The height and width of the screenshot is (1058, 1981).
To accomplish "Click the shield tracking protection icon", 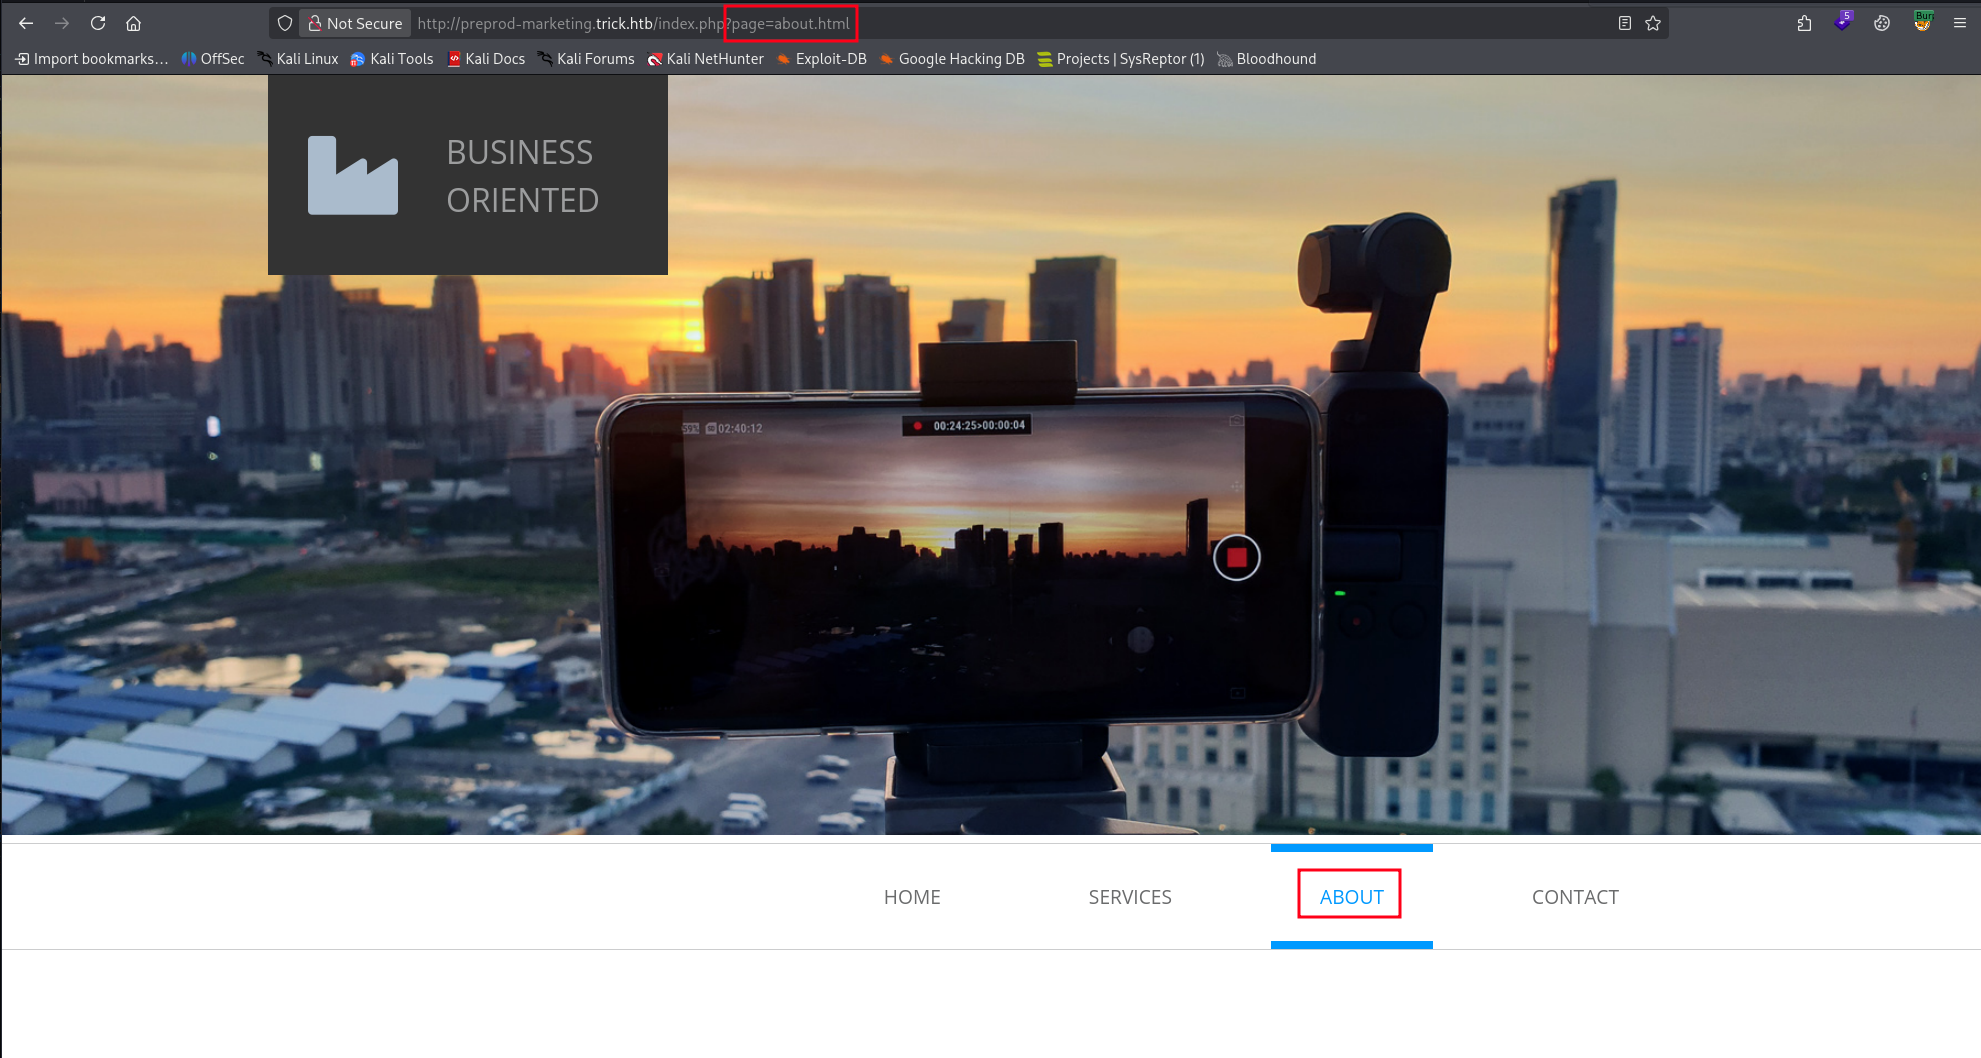I will coord(285,23).
